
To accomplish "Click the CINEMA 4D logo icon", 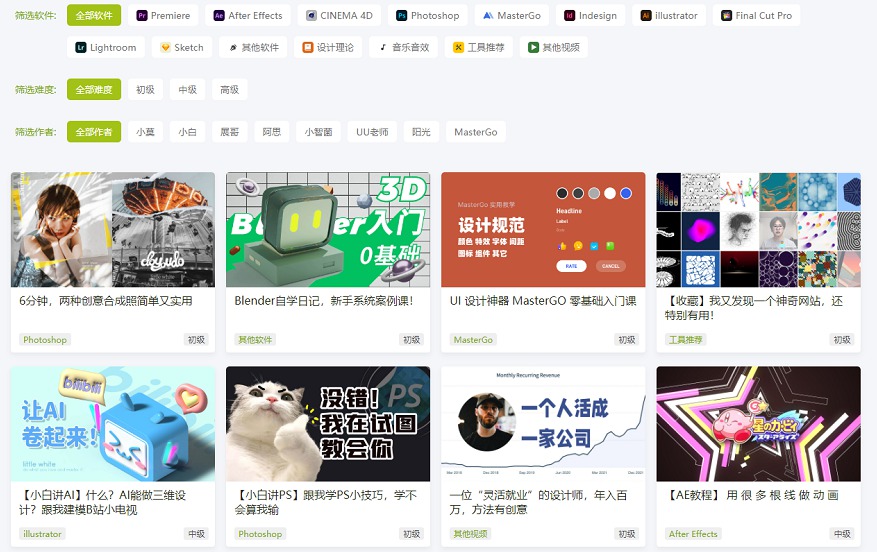I will [x=312, y=16].
